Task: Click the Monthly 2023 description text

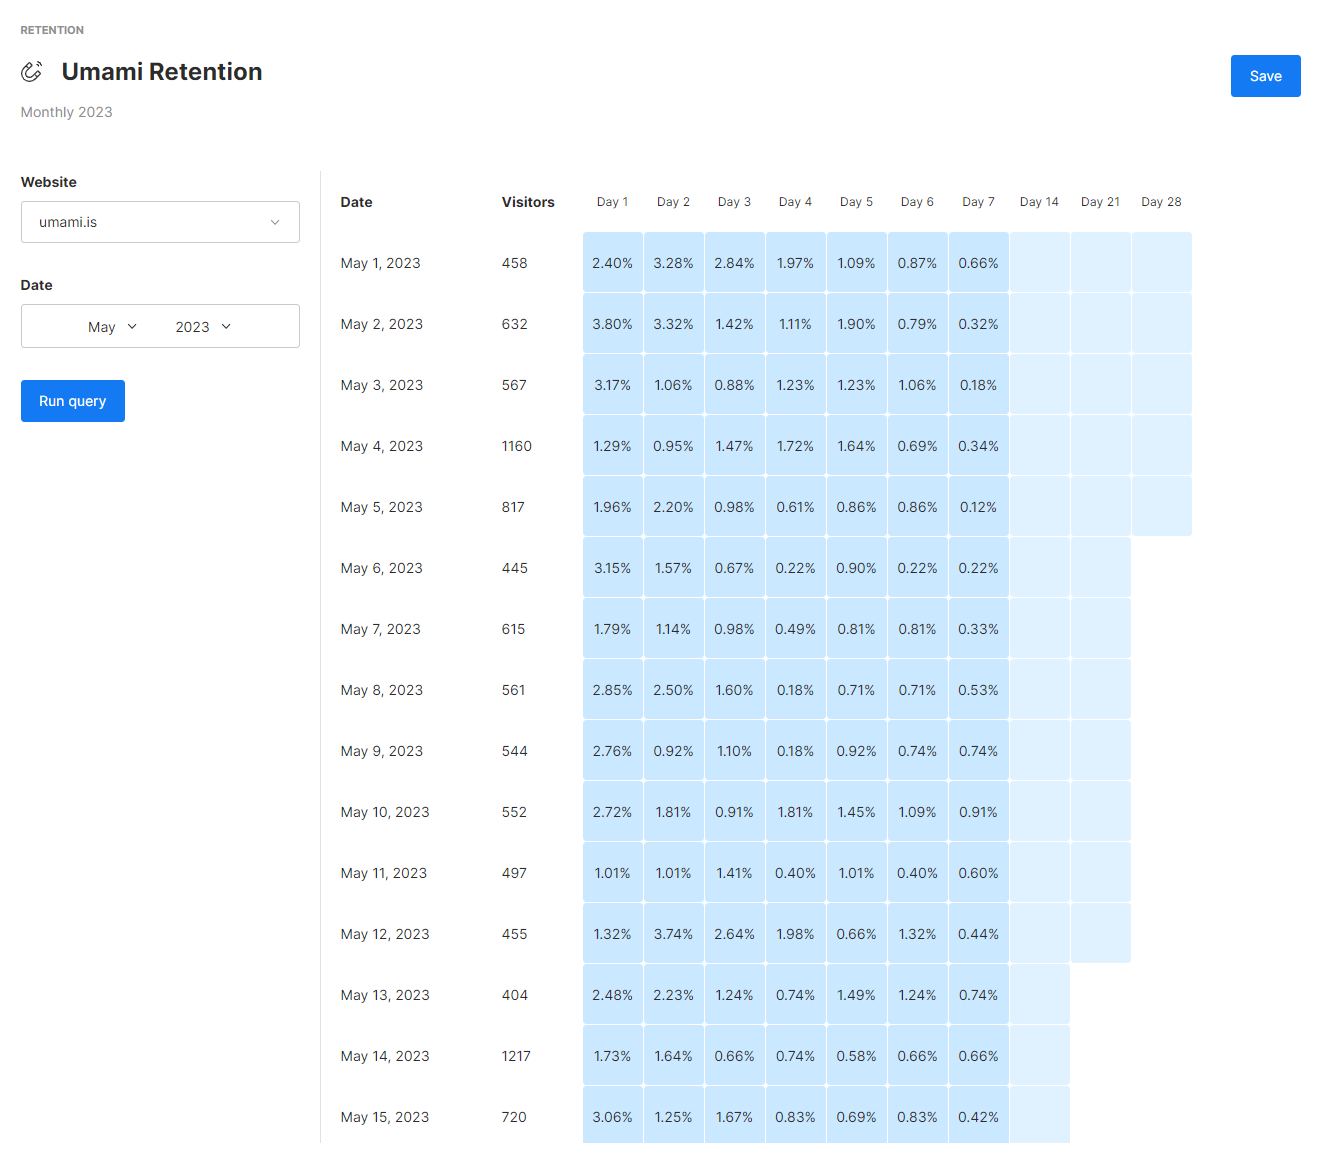Action: [66, 112]
